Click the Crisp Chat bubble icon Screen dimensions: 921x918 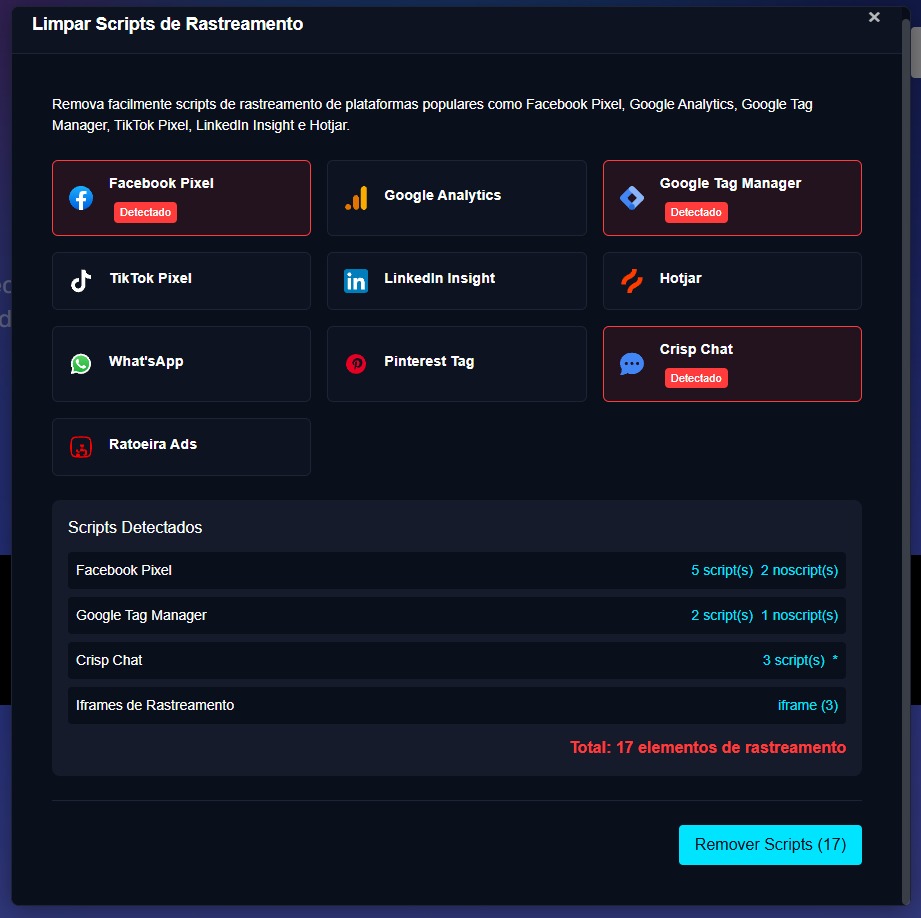tap(632, 364)
